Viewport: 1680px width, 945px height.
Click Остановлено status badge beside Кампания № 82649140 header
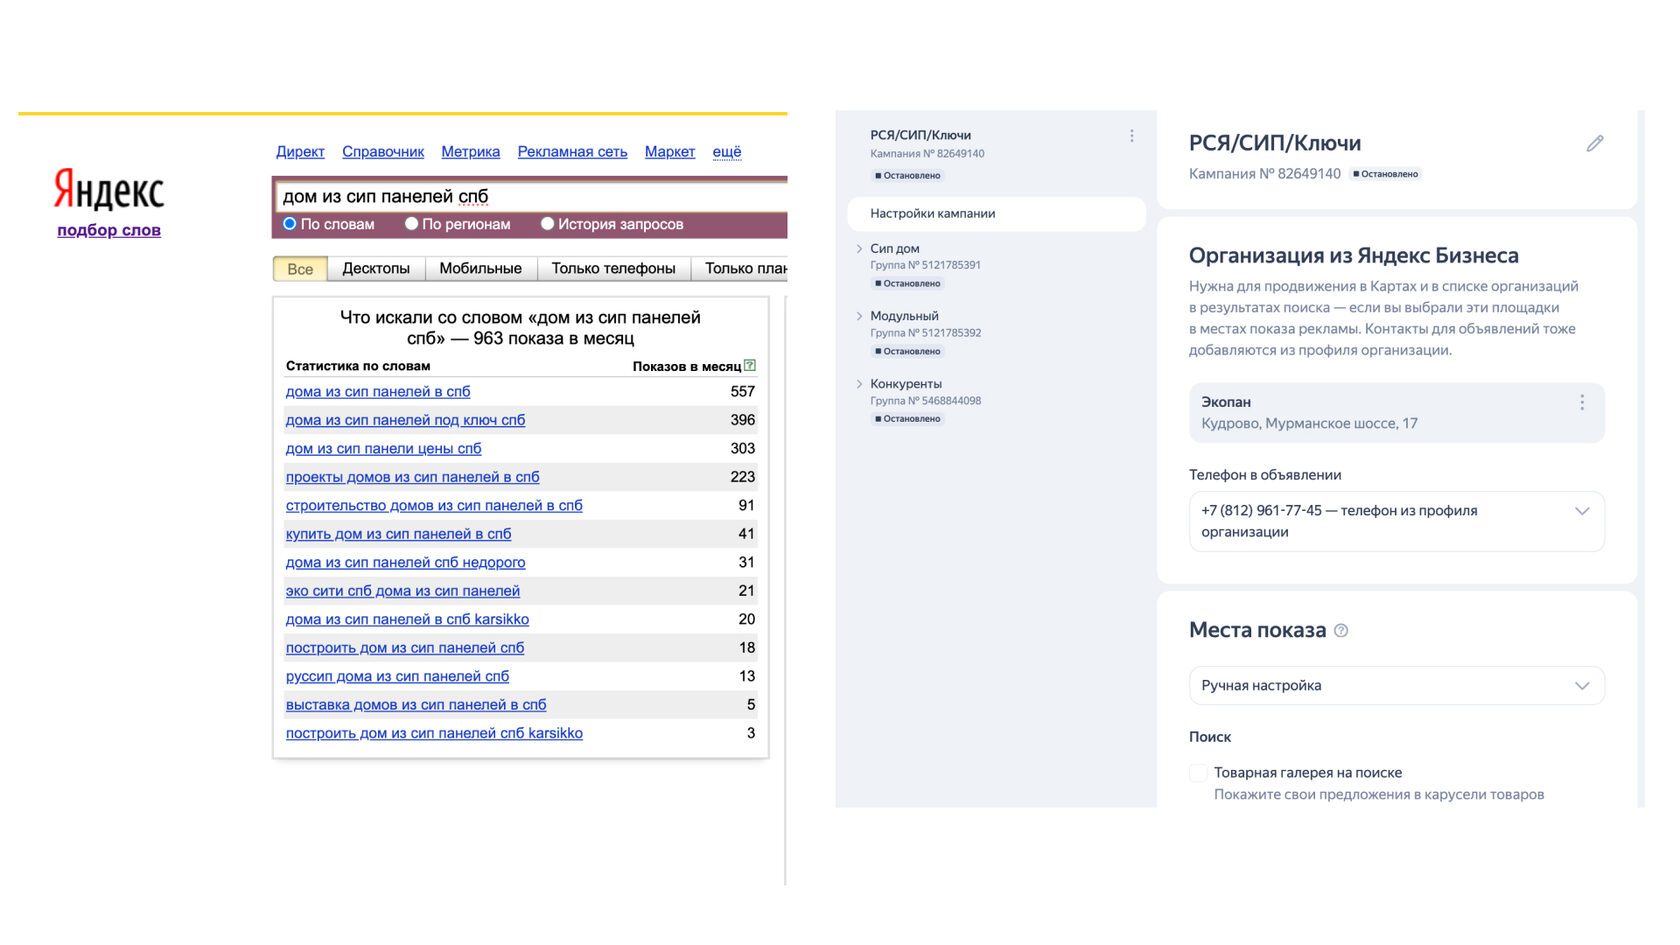[1385, 174]
